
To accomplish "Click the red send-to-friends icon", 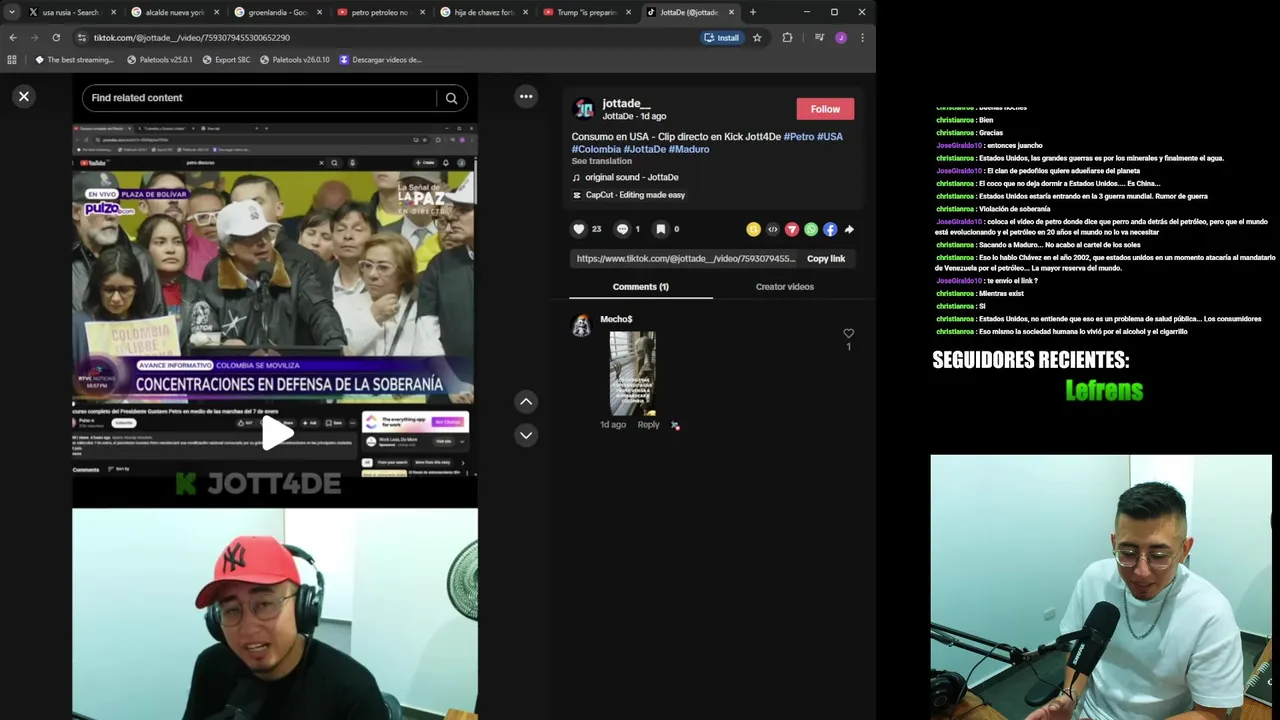I will pos(792,229).
